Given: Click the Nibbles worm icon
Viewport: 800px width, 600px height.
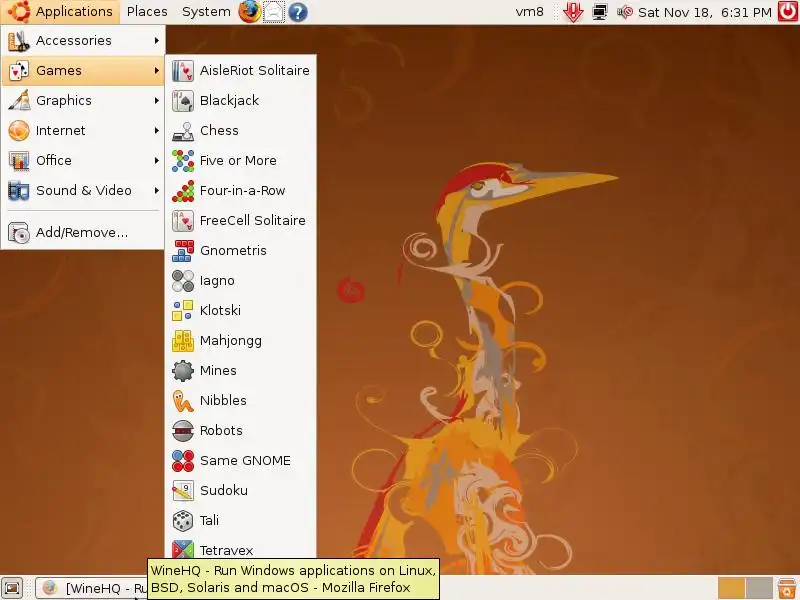Looking at the screenshot, I should coord(183,401).
